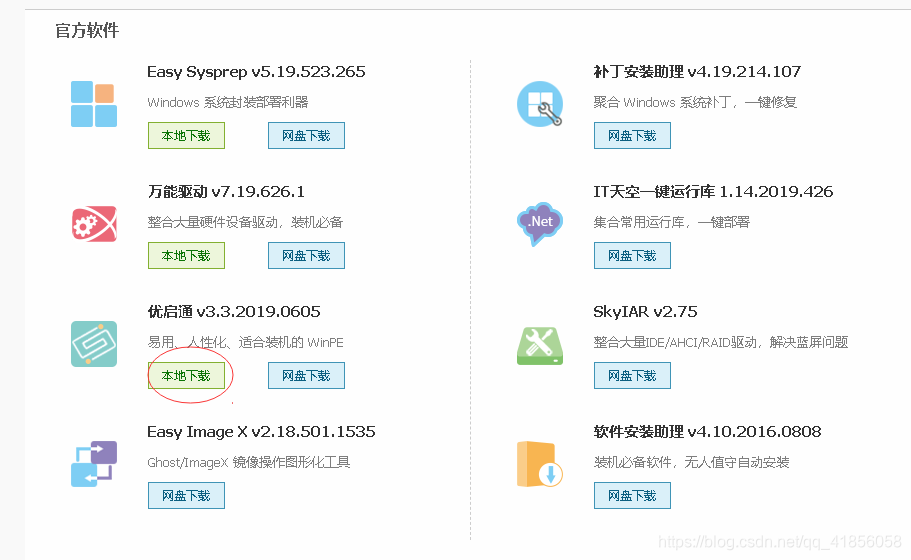
Task: Click the text 'Ghost/ImageX 镜像操作图形化工具'
Action: tap(249, 462)
